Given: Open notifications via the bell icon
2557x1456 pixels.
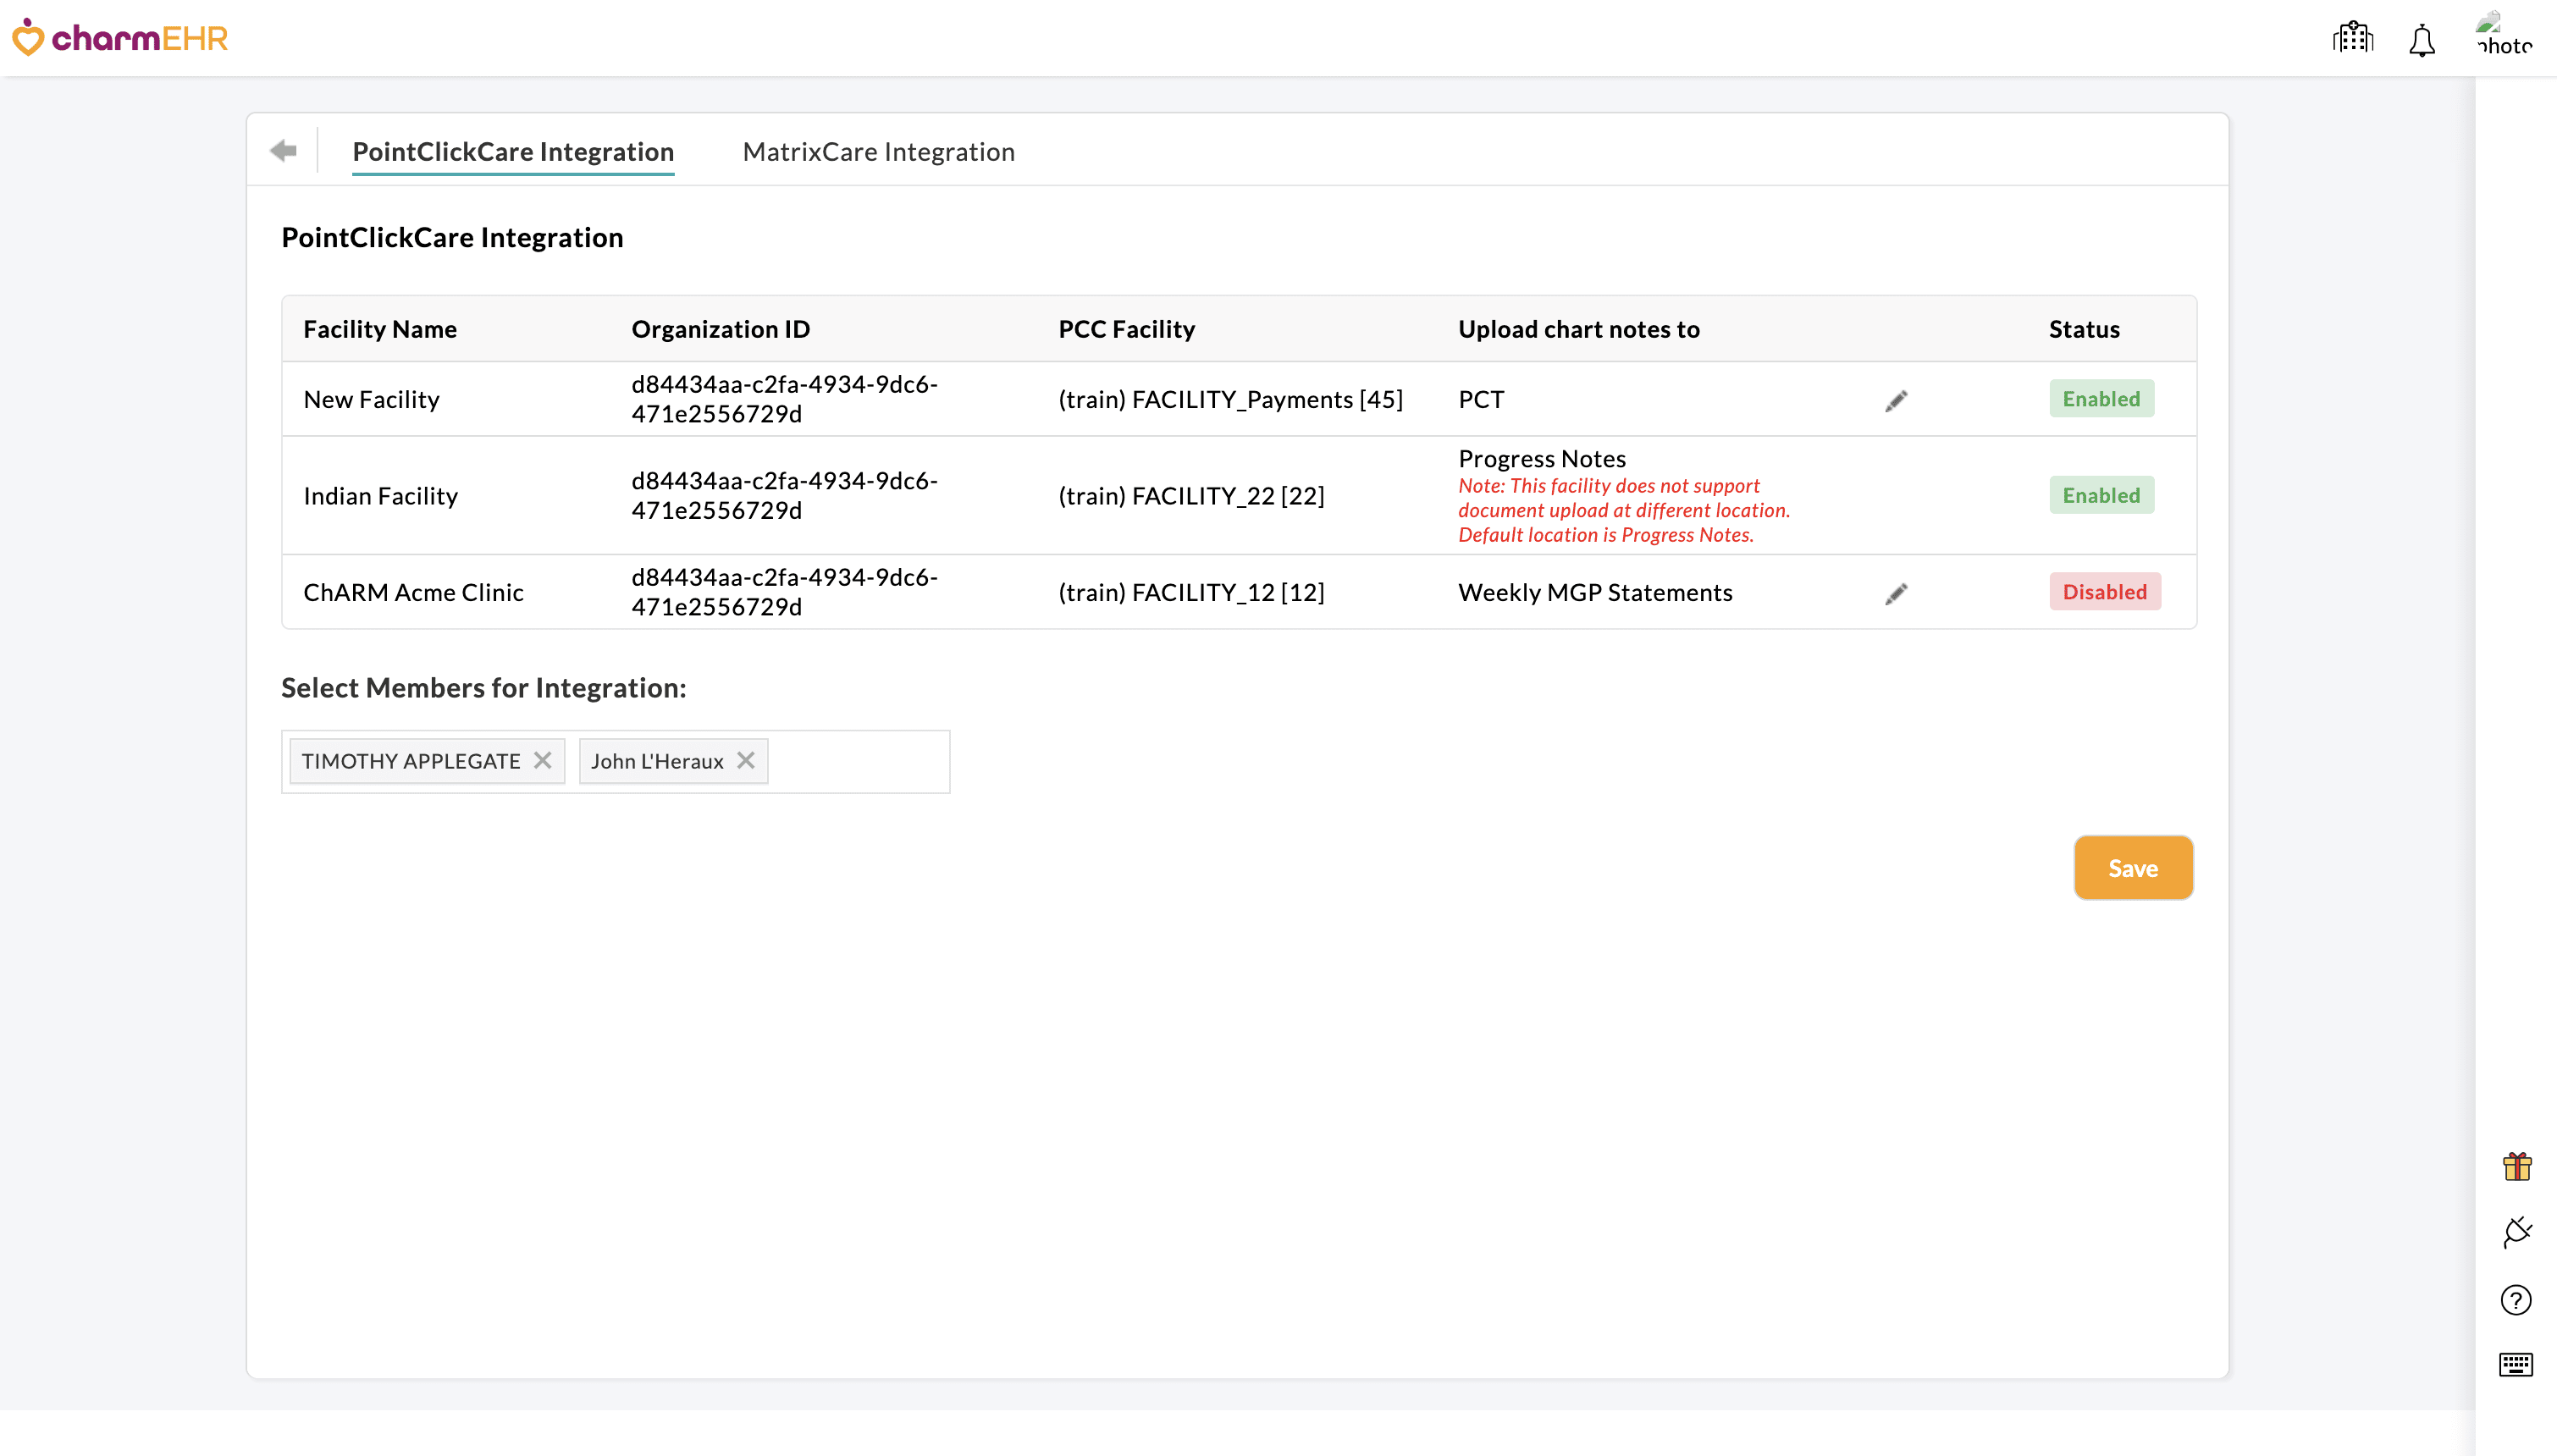Looking at the screenshot, I should point(2421,39).
